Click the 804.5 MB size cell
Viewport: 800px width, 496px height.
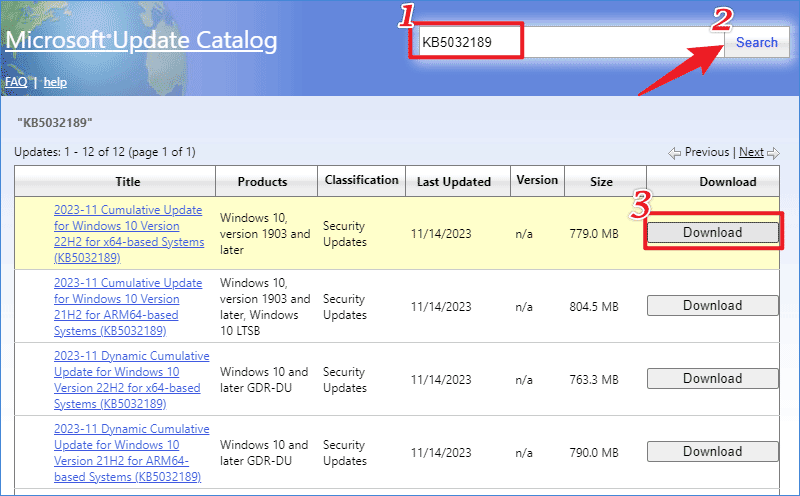[x=594, y=307]
